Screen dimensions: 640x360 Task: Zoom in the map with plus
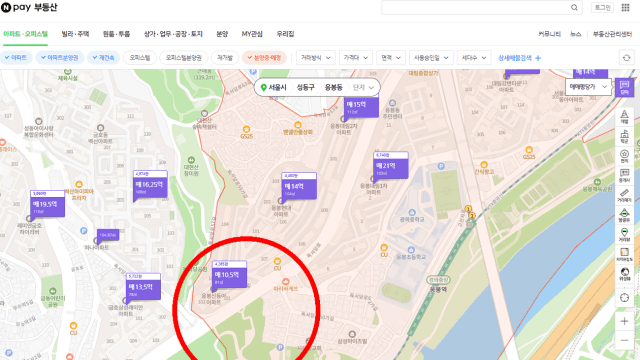(x=624, y=321)
